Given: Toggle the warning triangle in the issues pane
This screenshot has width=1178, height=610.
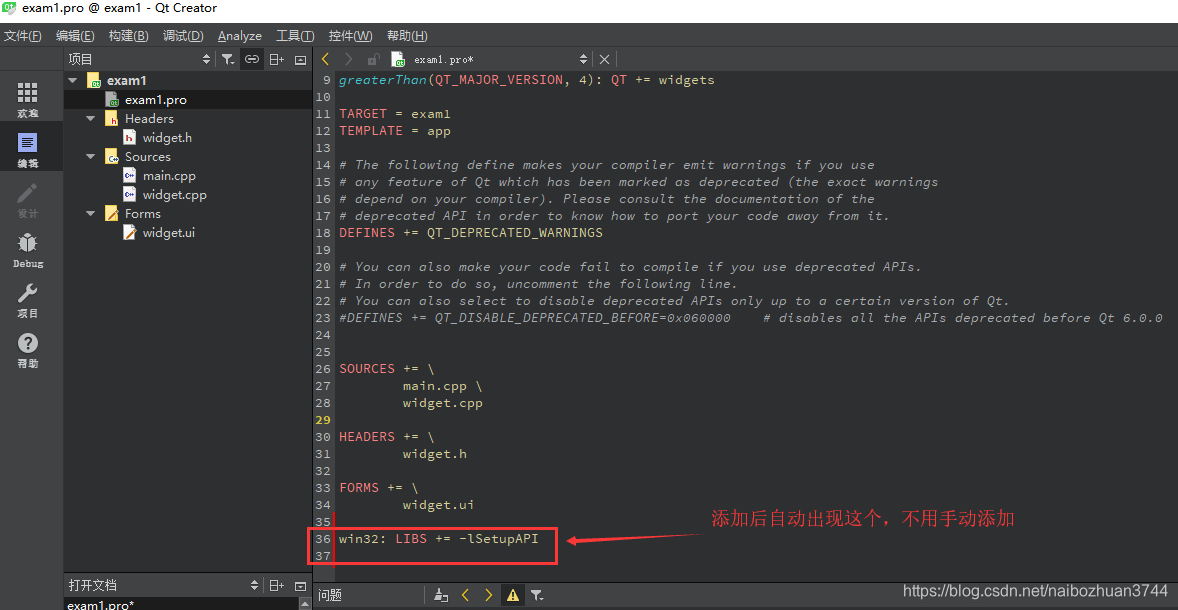Looking at the screenshot, I should [x=513, y=594].
